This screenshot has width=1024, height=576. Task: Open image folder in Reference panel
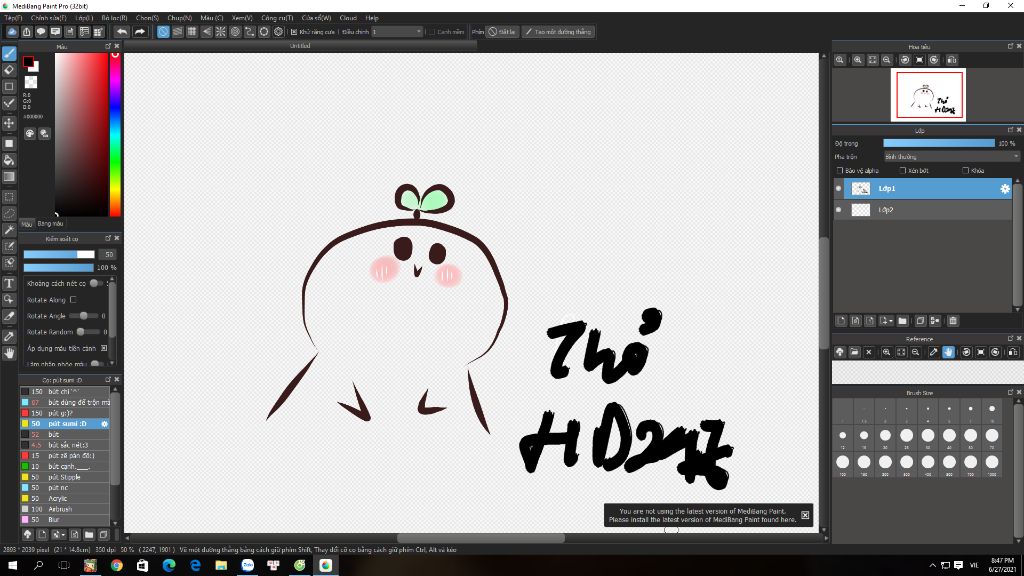[x=854, y=352]
